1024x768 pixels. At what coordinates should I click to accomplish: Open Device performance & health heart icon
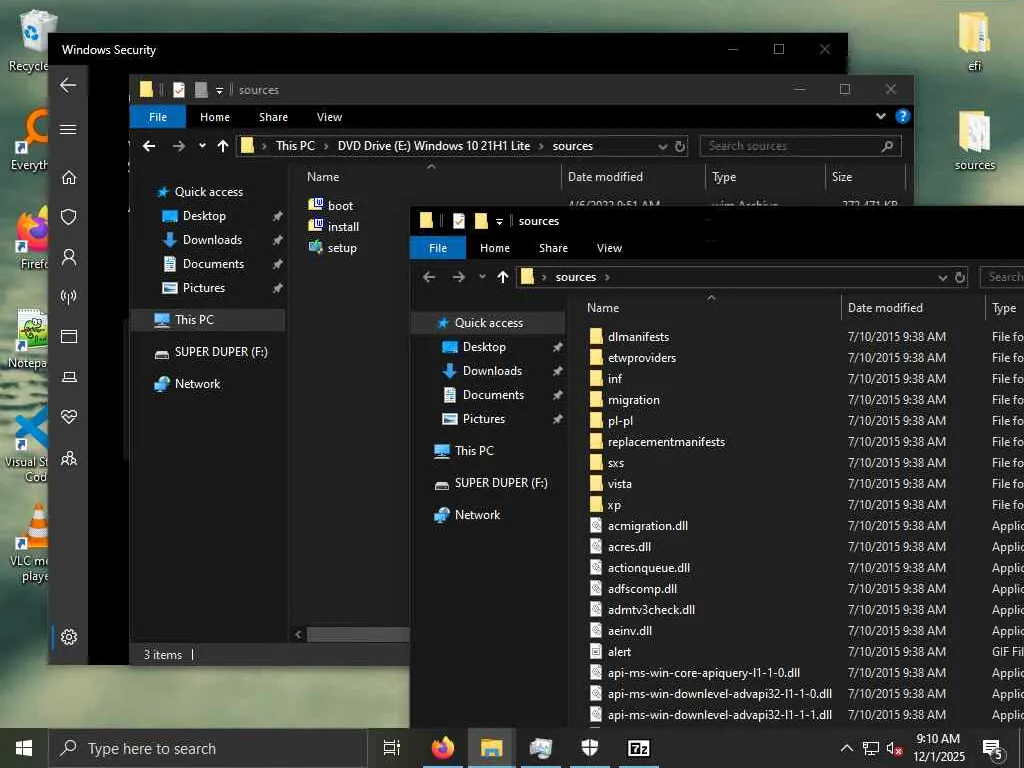click(x=69, y=417)
